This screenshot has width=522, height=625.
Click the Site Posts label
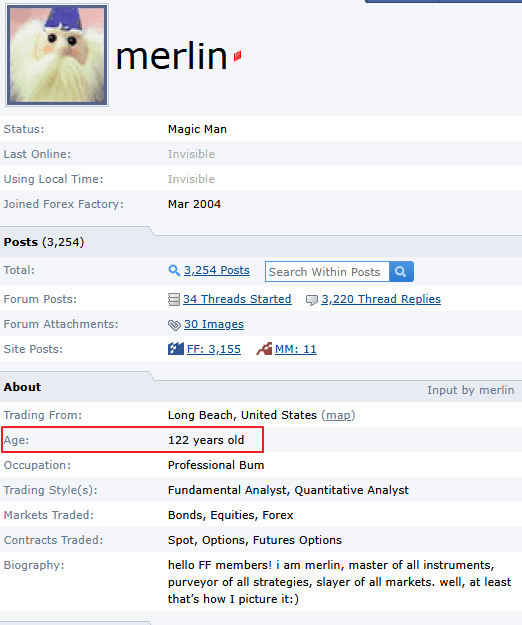click(x=33, y=349)
